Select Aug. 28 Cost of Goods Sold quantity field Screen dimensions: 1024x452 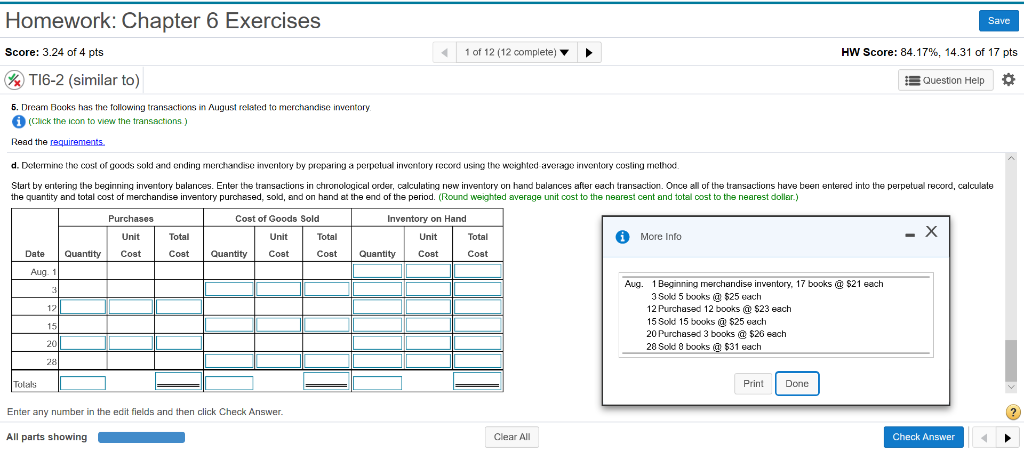[x=229, y=360]
